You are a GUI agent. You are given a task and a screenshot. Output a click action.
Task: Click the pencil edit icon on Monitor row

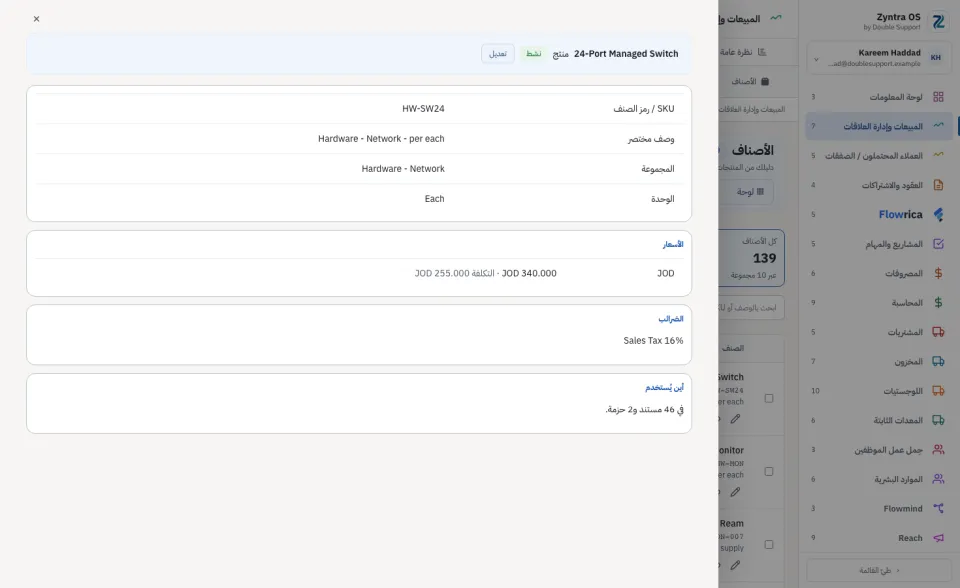(x=735, y=492)
